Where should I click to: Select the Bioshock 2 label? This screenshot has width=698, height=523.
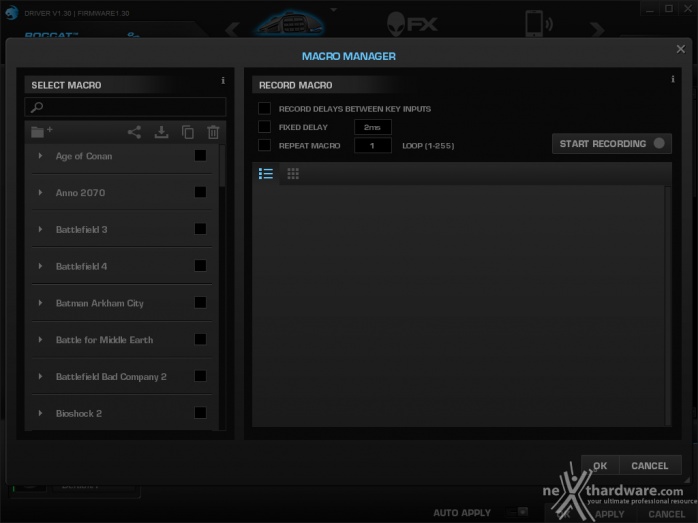(79, 414)
